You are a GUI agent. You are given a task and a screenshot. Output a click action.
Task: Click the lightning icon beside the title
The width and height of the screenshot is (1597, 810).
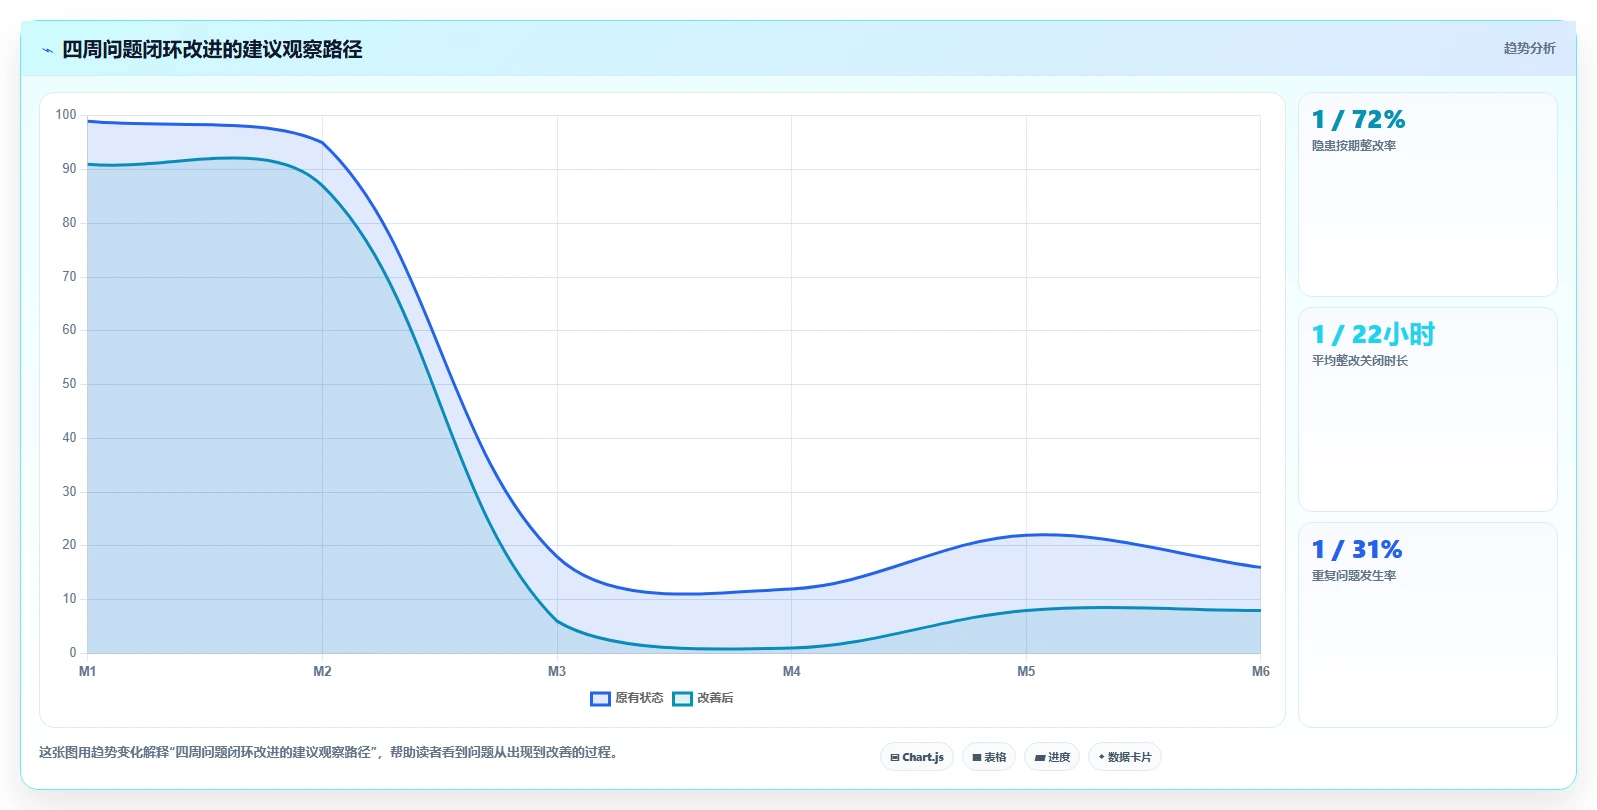(47, 50)
